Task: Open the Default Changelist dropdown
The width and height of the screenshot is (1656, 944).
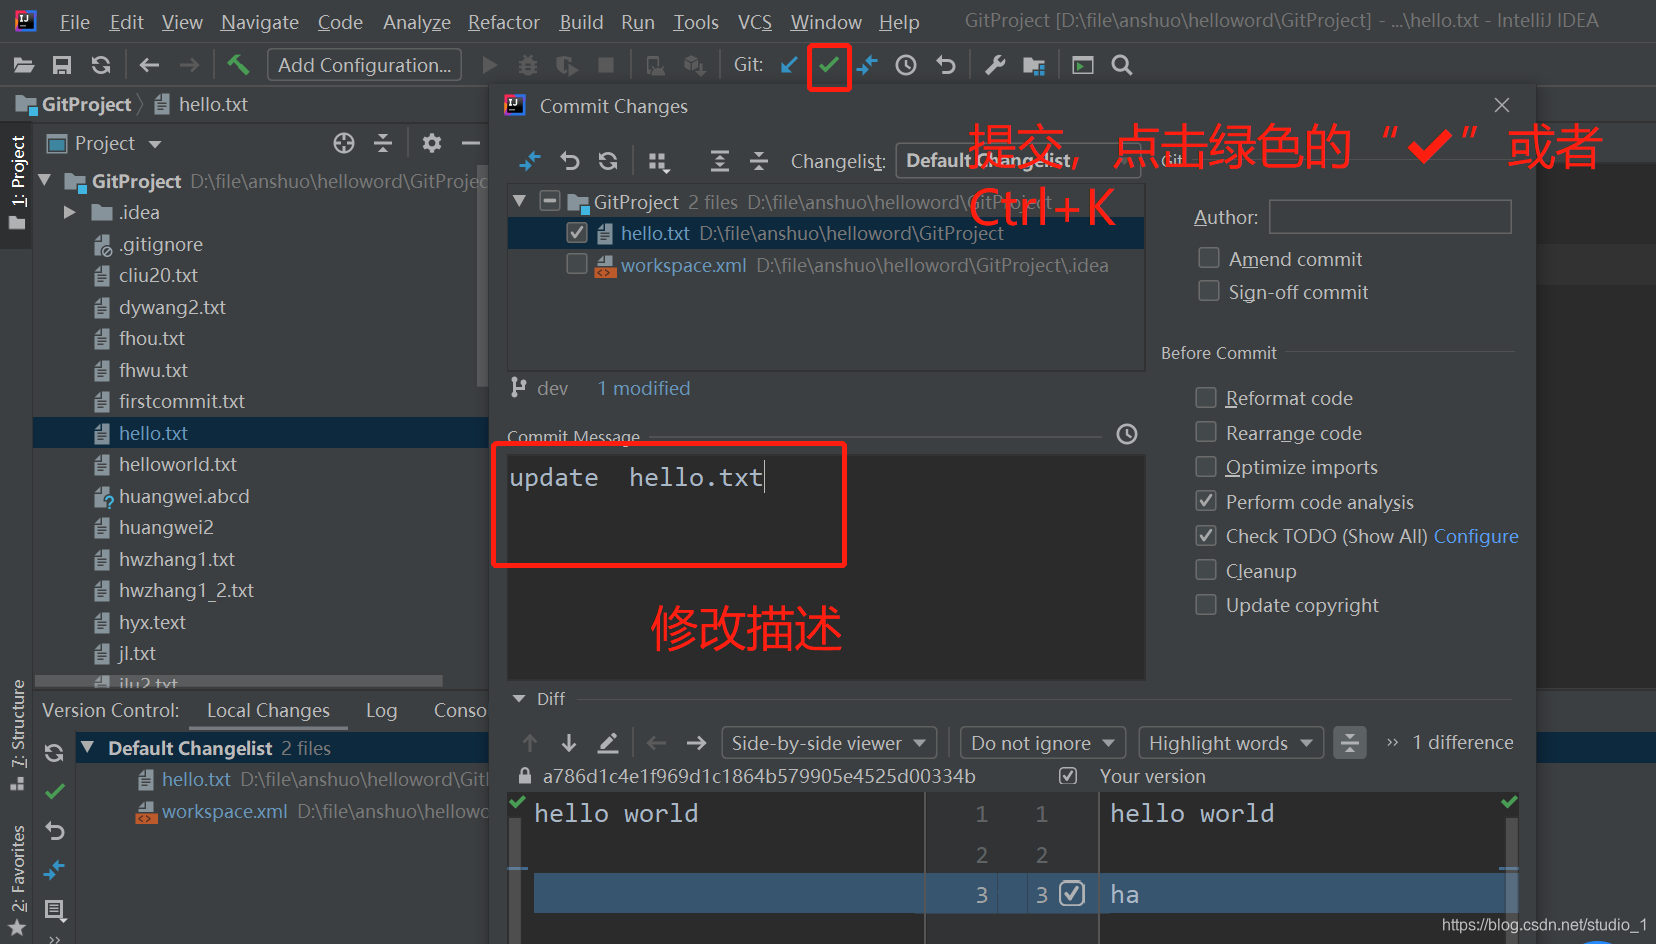Action: pyautogui.click(x=1018, y=161)
